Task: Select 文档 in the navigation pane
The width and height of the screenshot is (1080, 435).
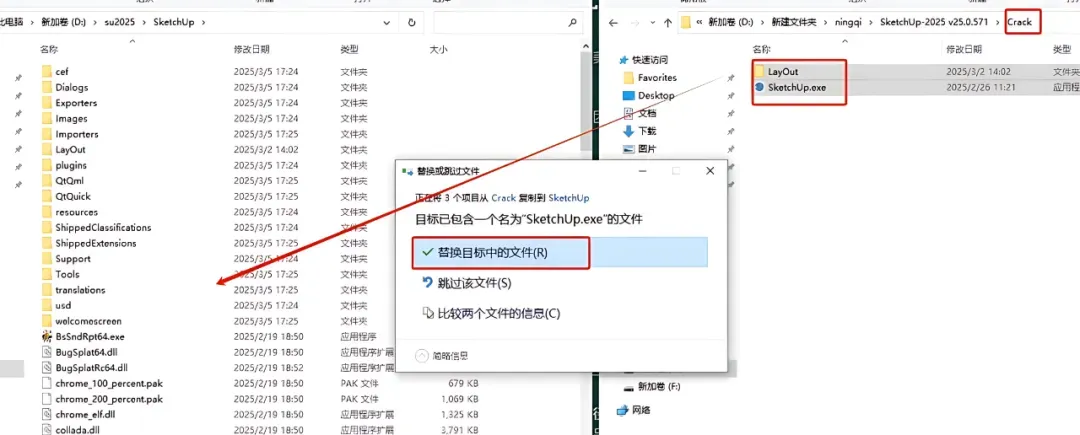Action: coord(647,113)
